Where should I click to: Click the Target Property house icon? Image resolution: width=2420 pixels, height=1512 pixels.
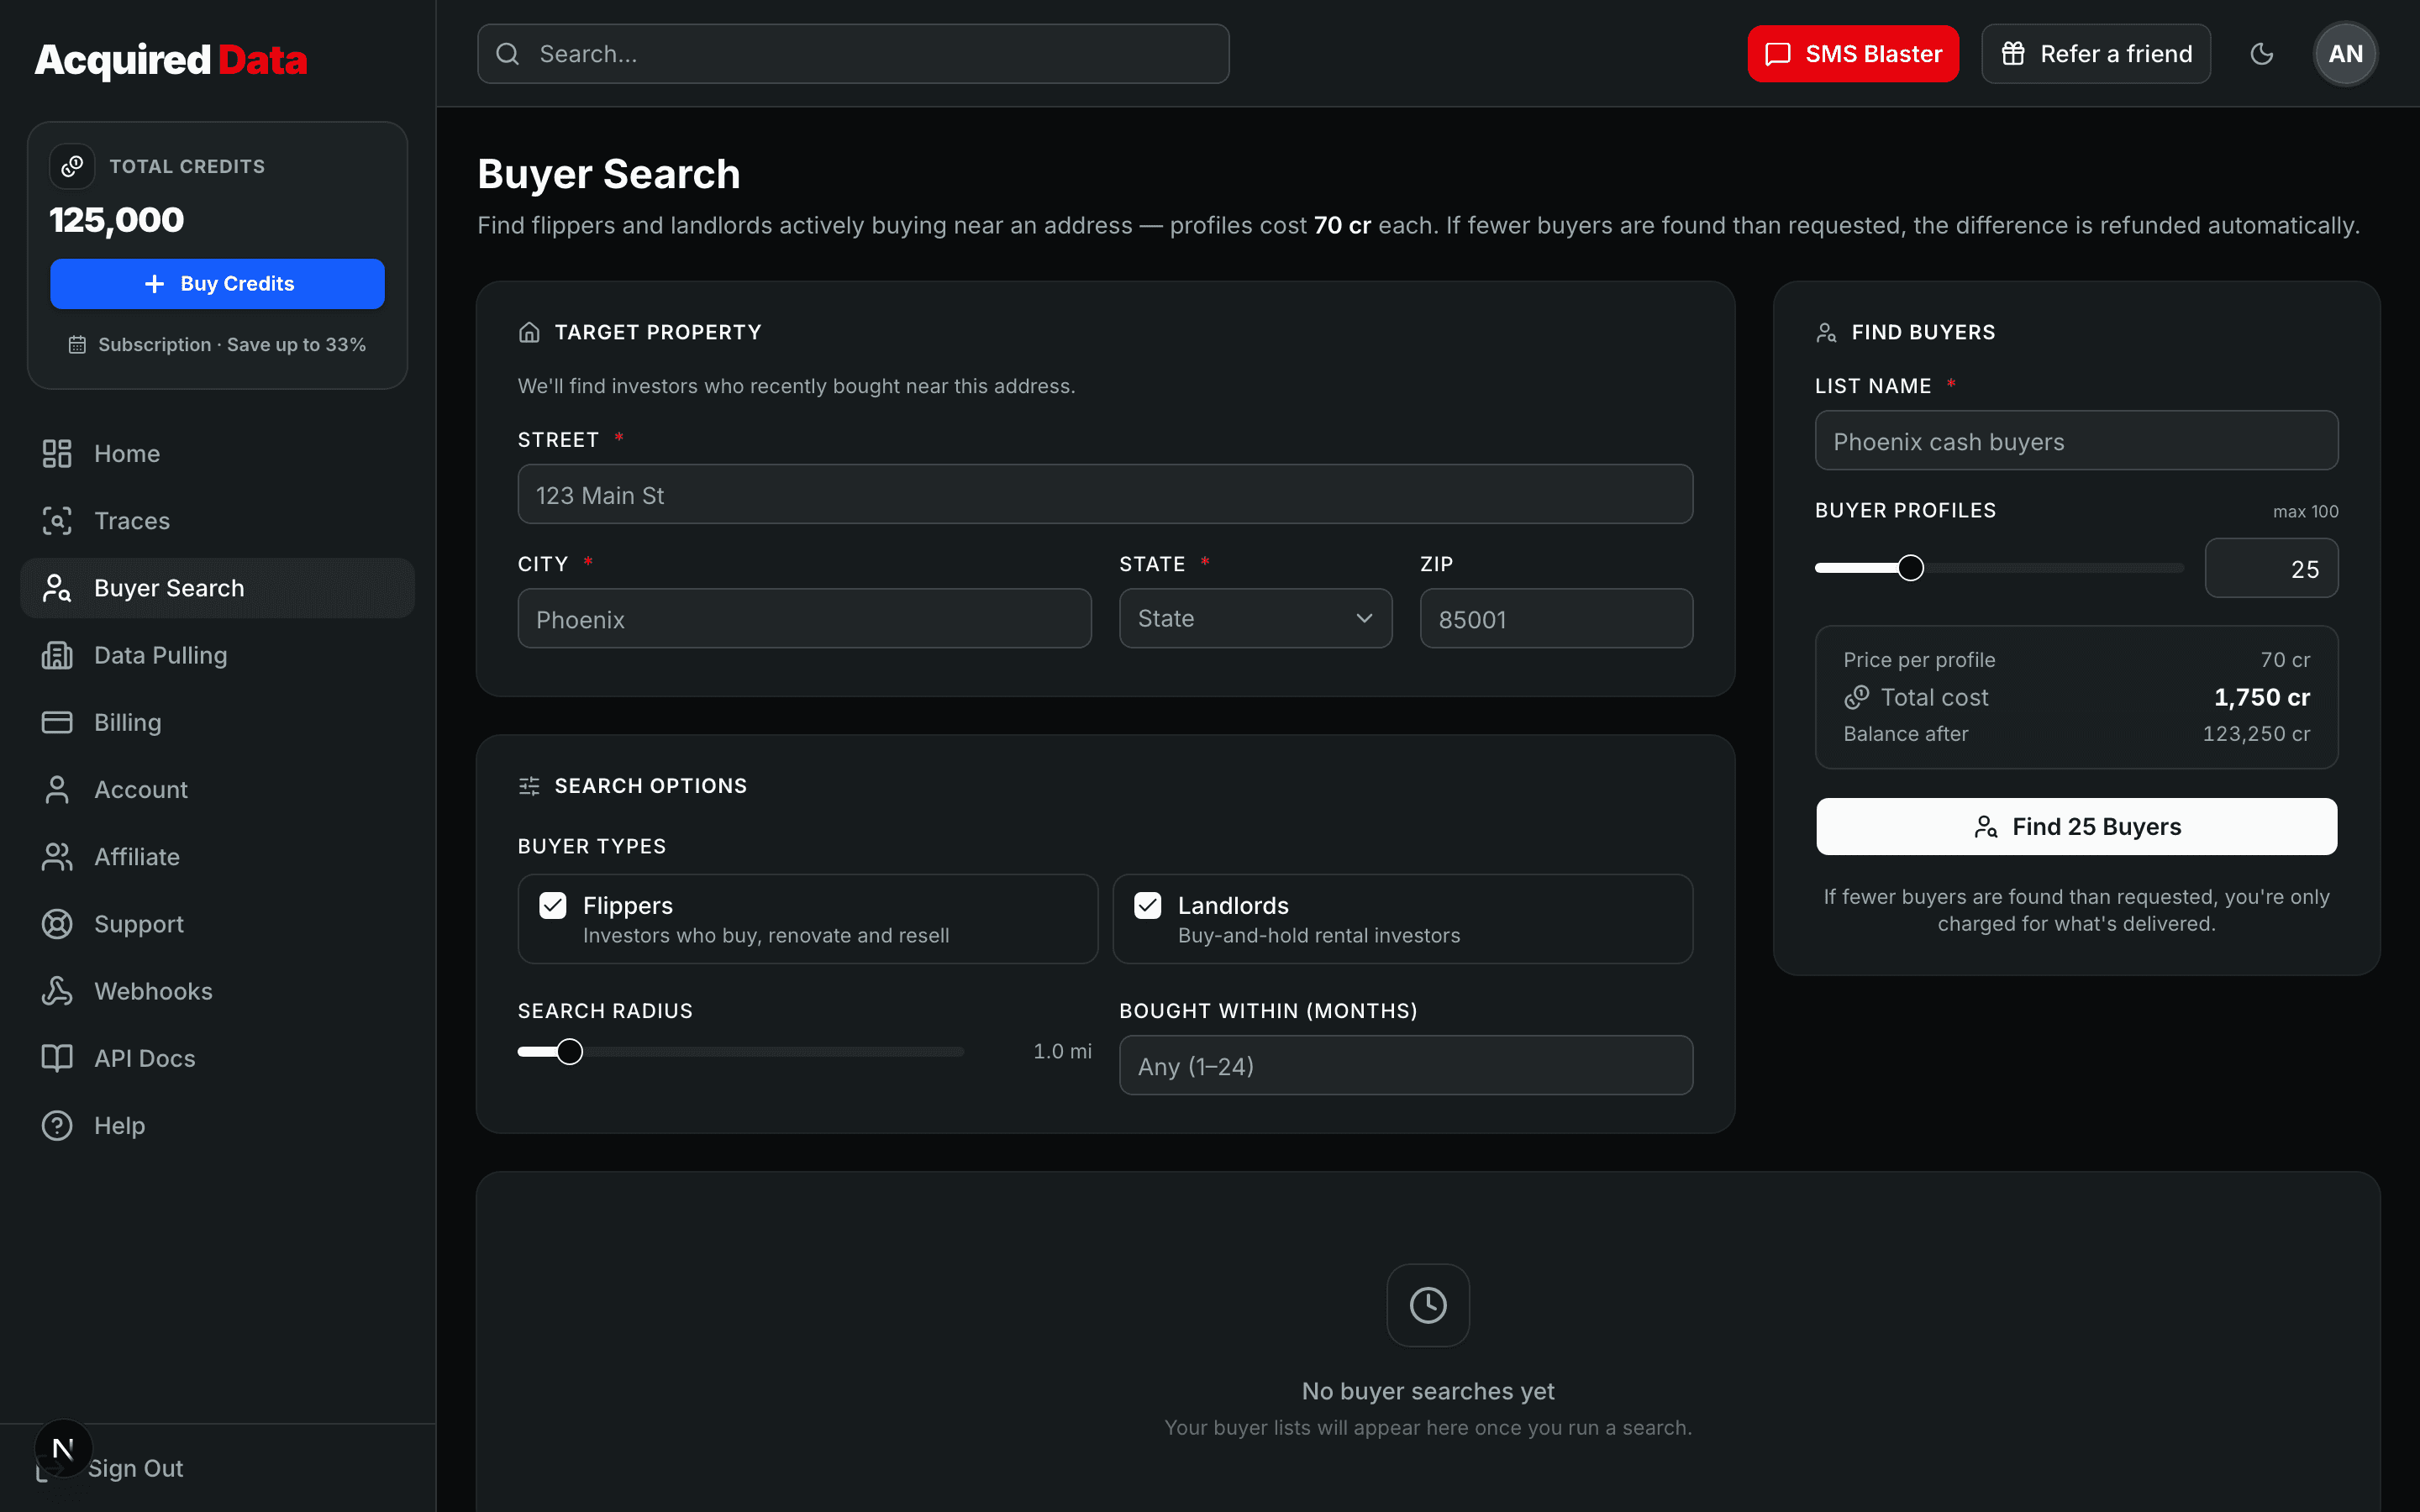529,332
